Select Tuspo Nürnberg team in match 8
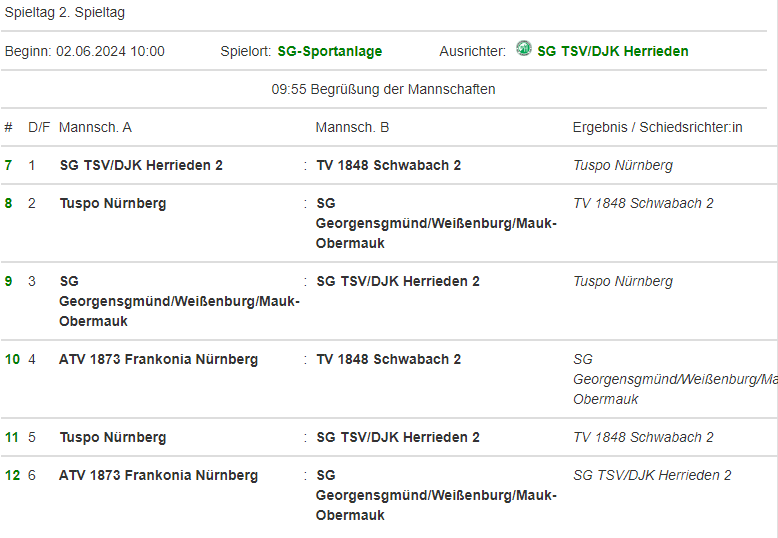Screen dimensions: 778x538 [x=113, y=203]
